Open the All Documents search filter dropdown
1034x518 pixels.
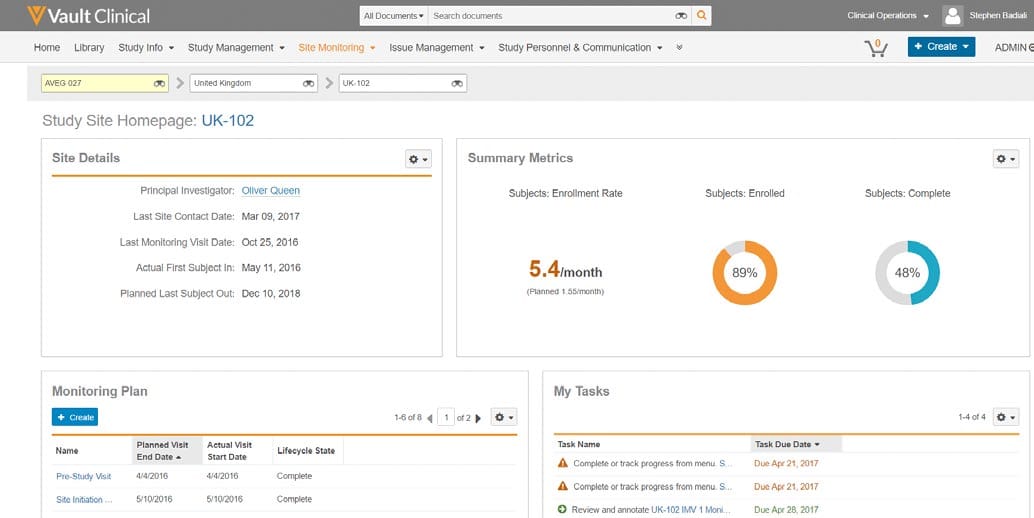coord(394,16)
